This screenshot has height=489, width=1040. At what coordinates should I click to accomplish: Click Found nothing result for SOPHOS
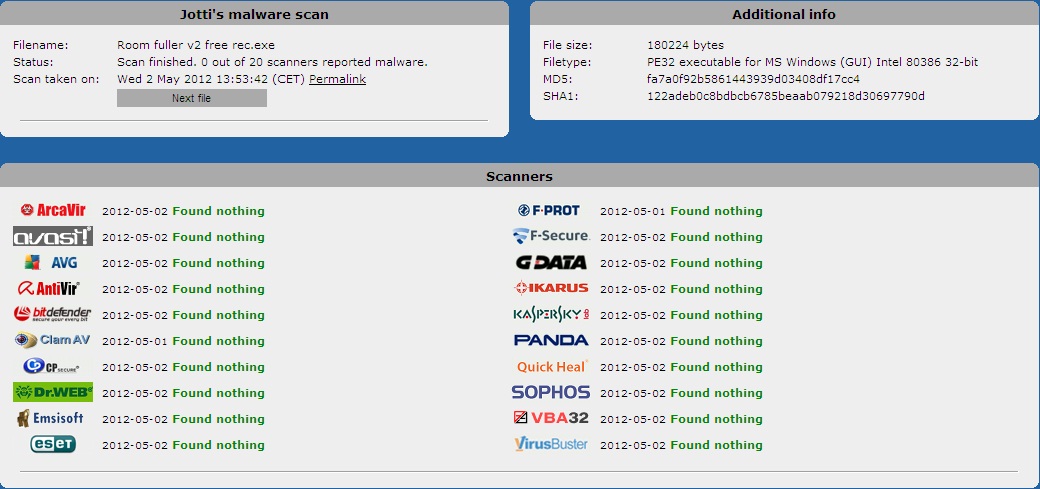tap(716, 393)
